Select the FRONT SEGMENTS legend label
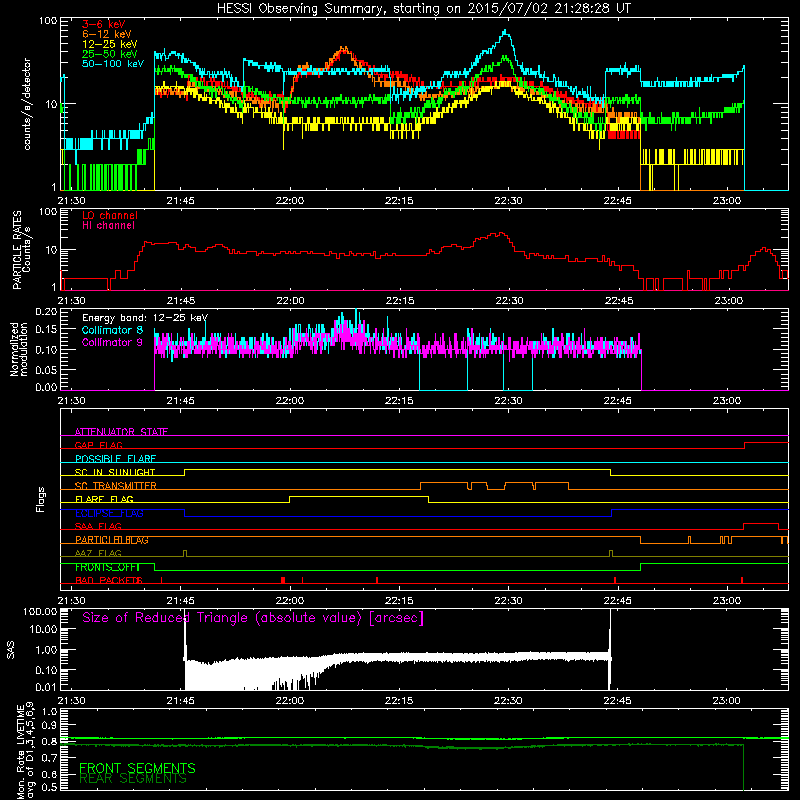 point(137,768)
